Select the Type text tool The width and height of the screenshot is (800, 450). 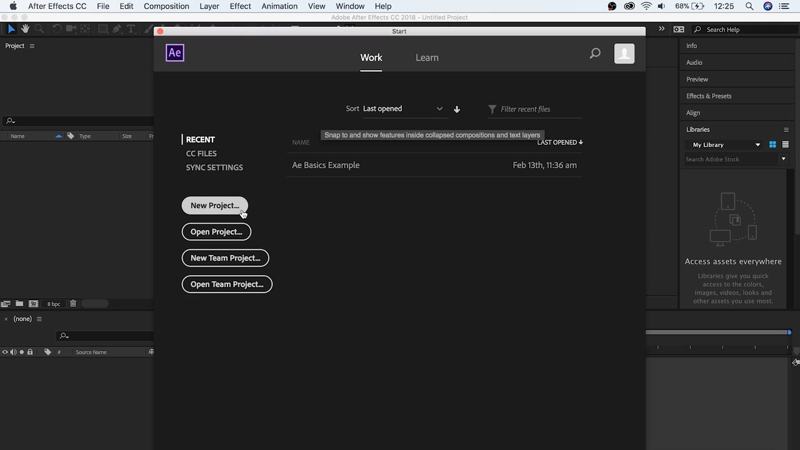131,29
